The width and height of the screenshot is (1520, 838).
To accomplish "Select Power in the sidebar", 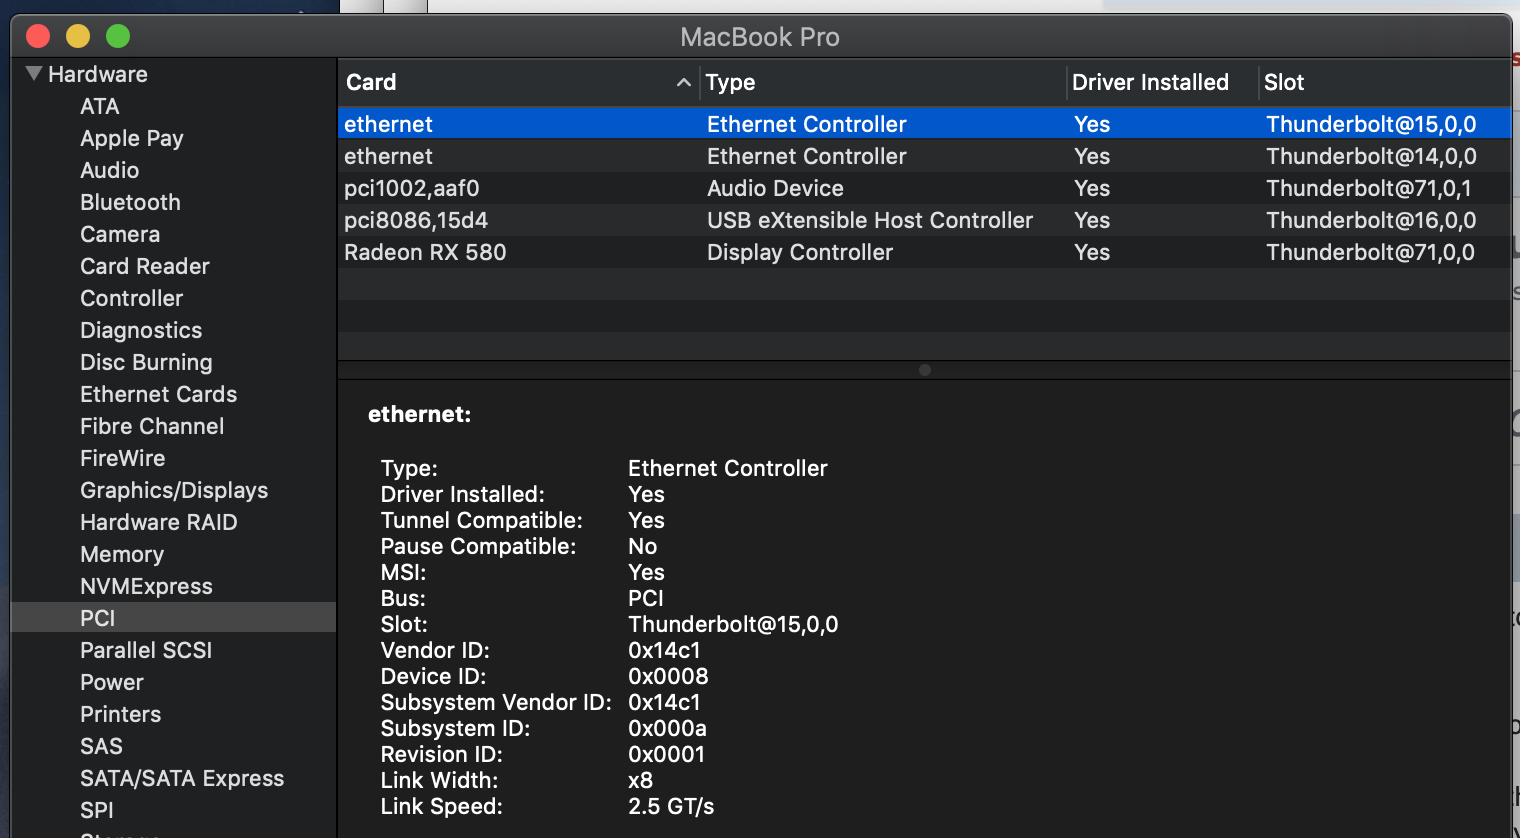I will [111, 682].
